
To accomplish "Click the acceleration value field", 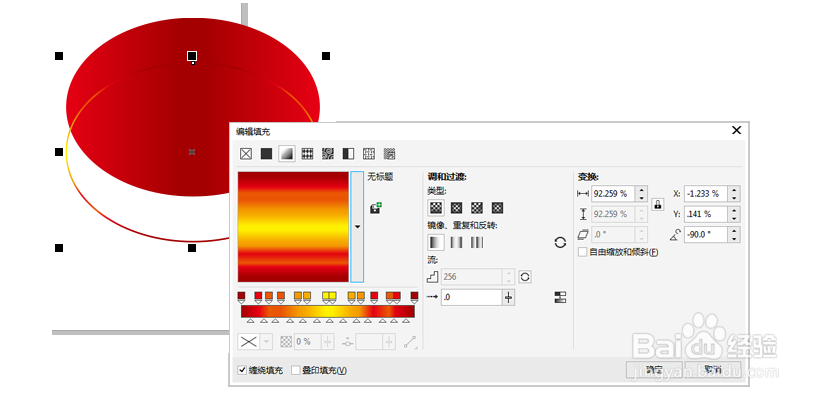I will (472, 297).
